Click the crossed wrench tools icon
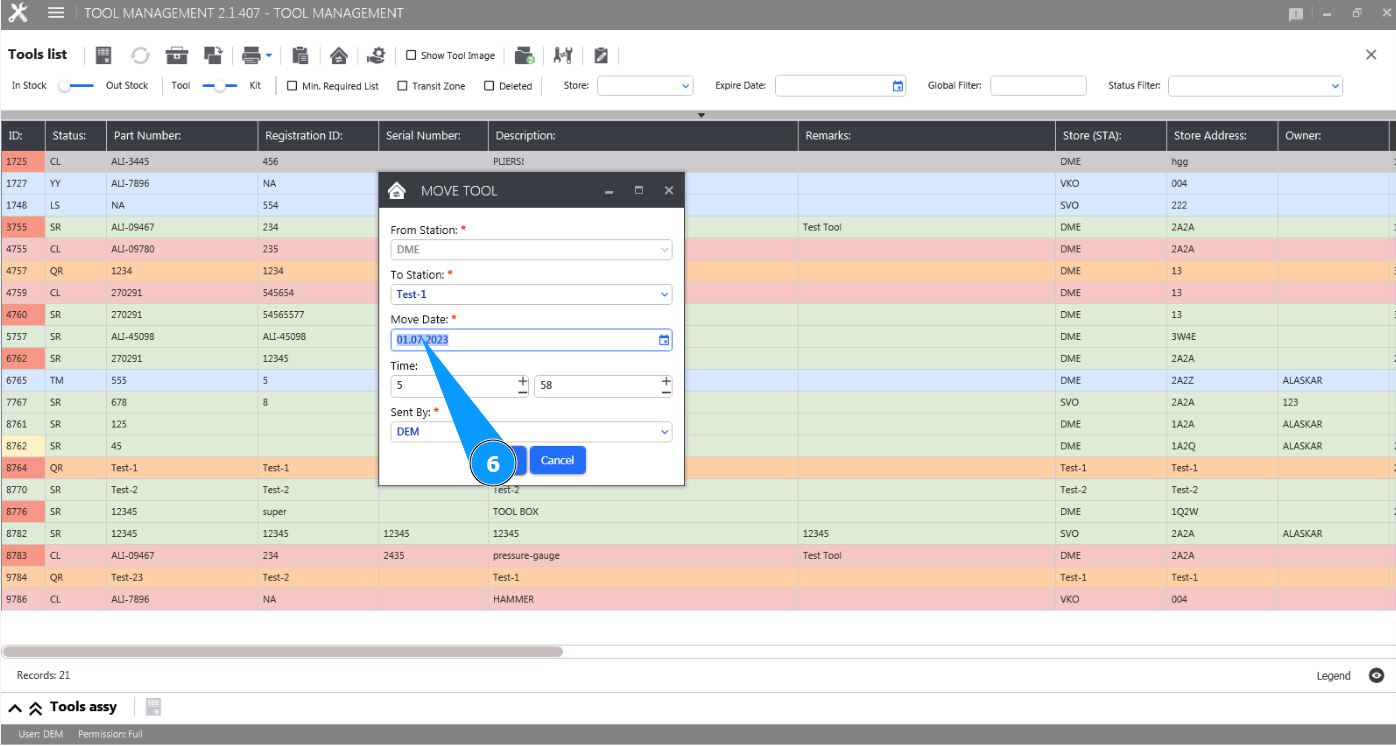The image size is (1396, 746). [x=563, y=55]
